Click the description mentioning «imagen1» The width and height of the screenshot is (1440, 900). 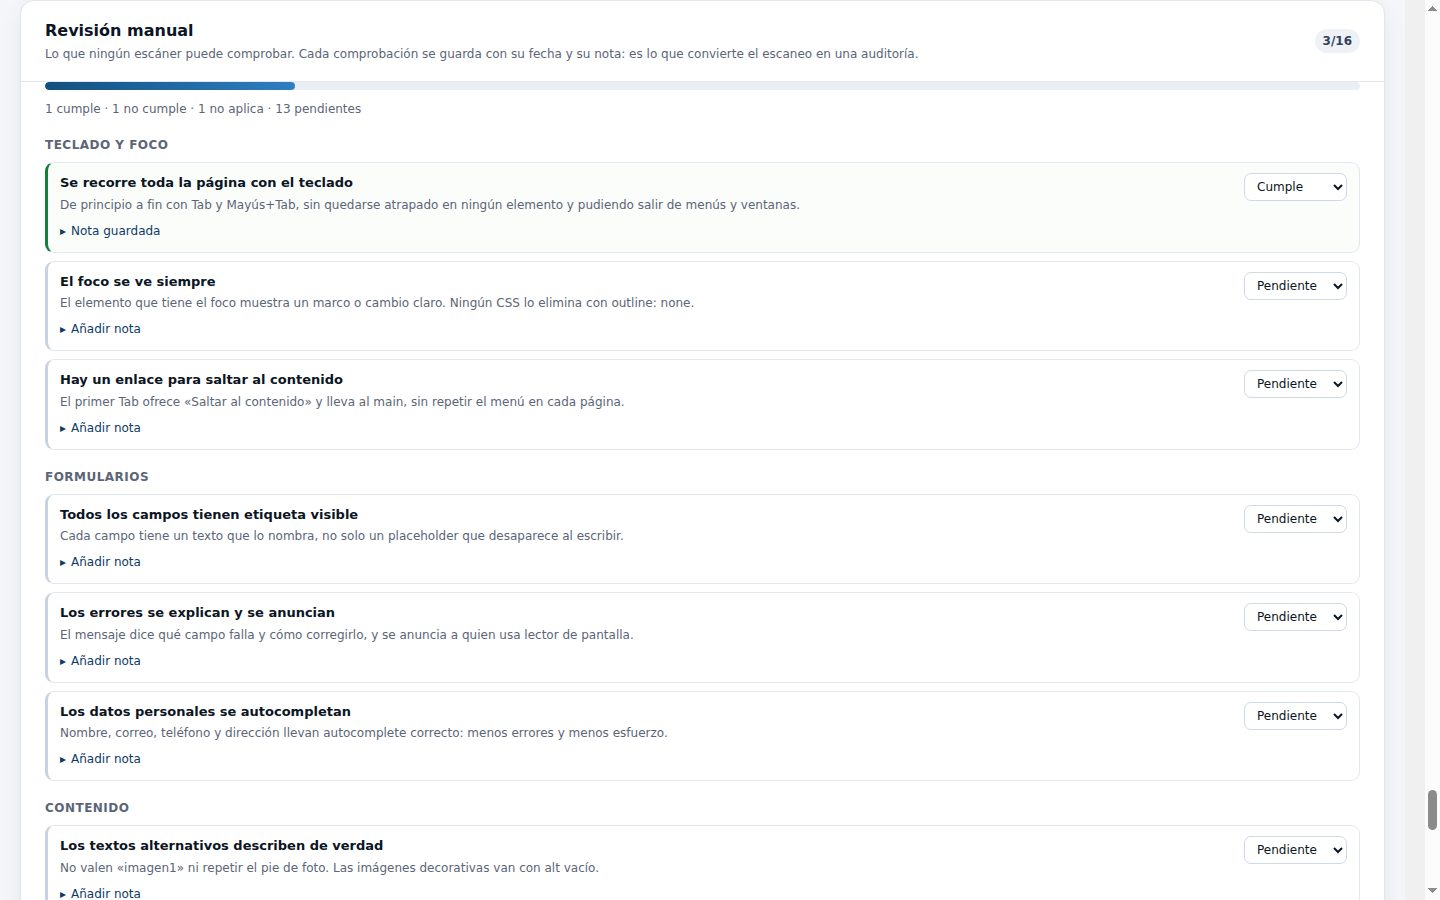point(329,868)
